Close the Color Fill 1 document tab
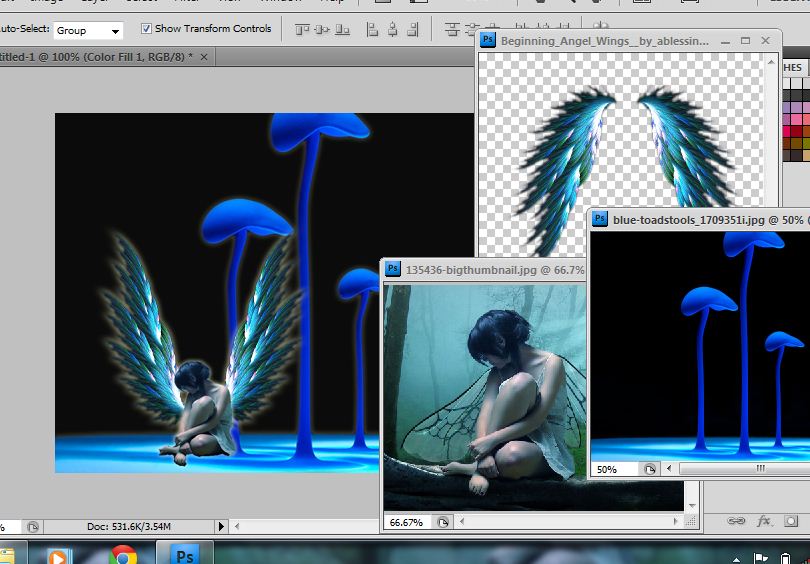This screenshot has height=564, width=810. [204, 57]
